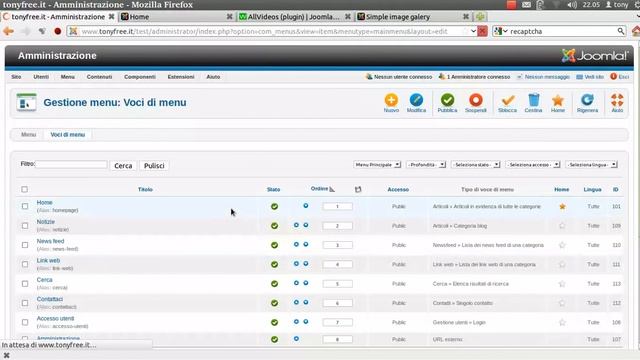Image resolution: width=640 pixels, height=360 pixels.
Task: Open the tony user menu in panel
Action: tap(617, 4)
